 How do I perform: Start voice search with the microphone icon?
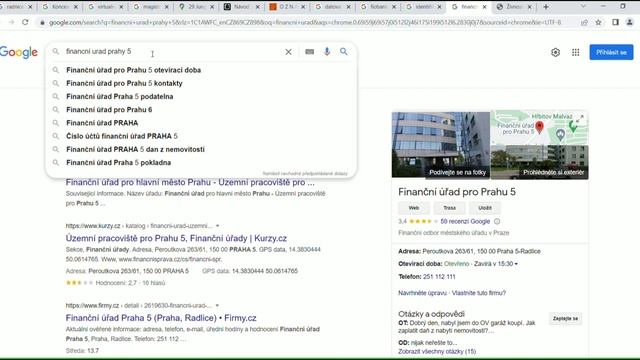[327, 51]
